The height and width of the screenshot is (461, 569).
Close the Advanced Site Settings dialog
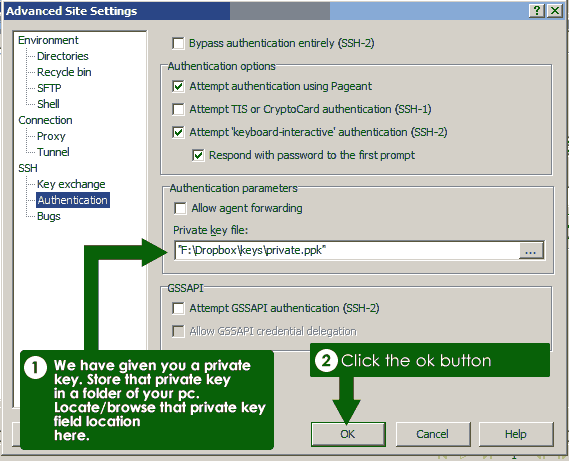(555, 11)
